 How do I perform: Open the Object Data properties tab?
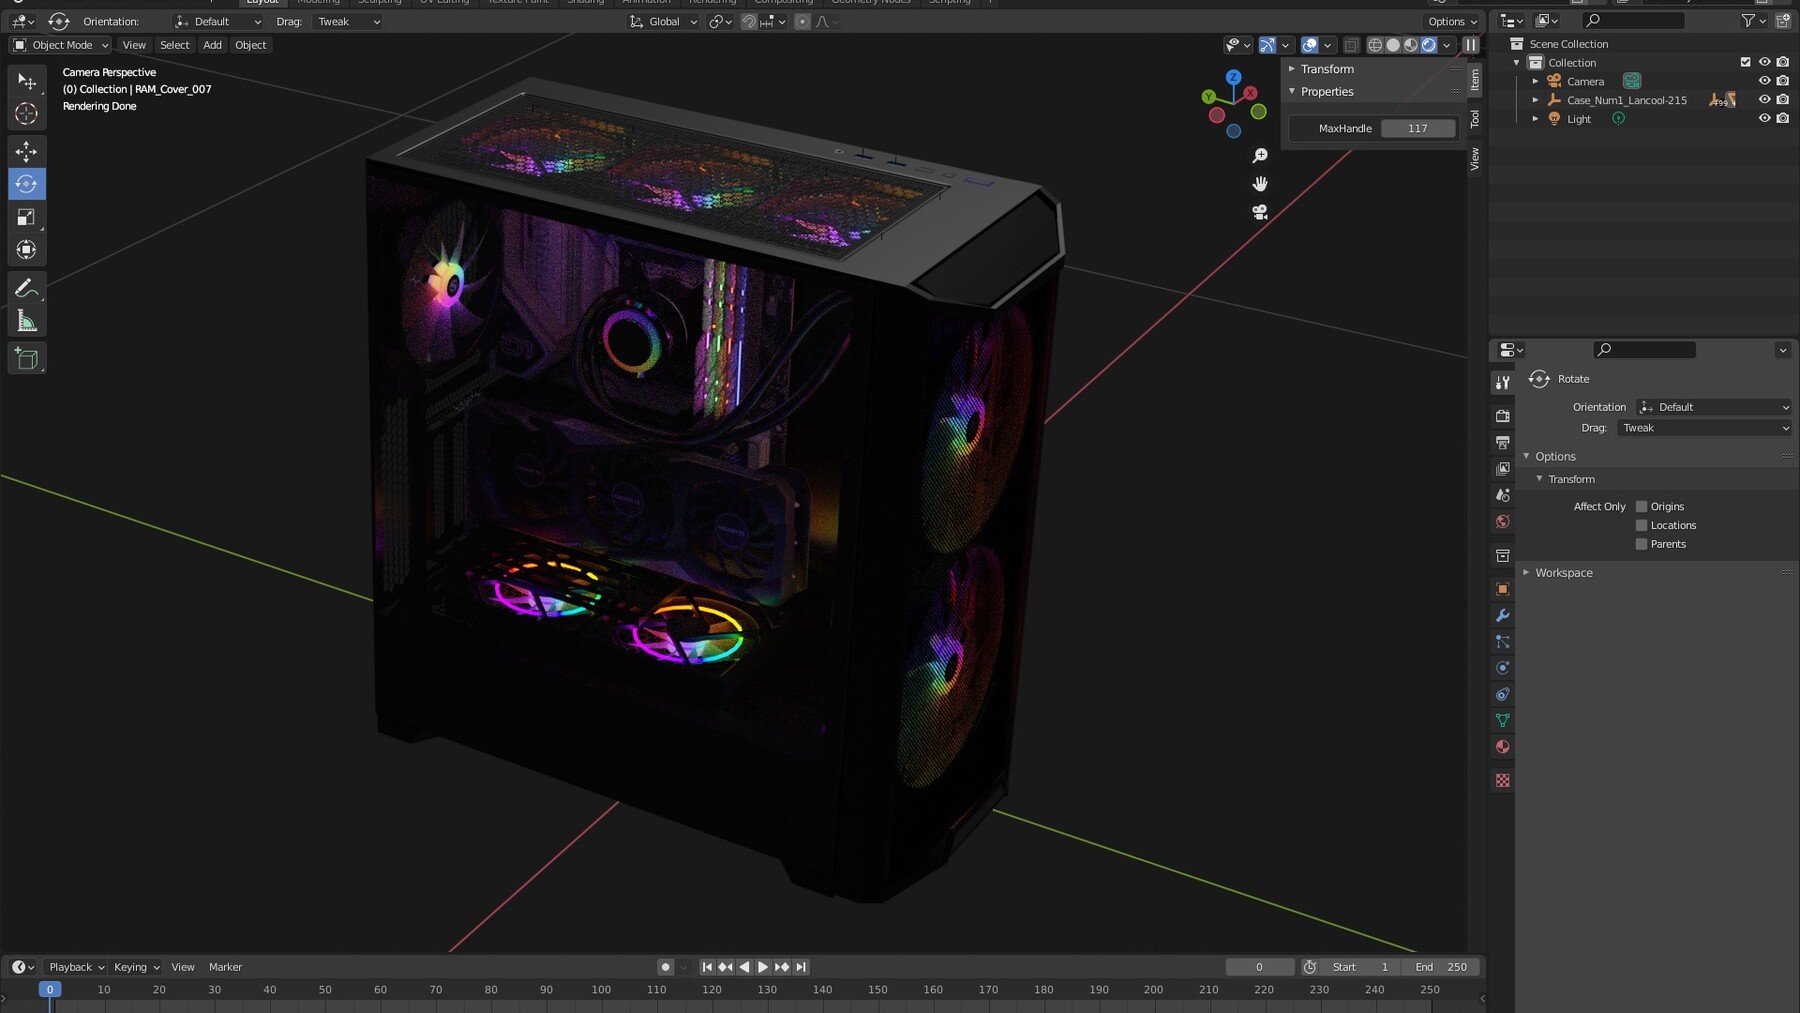pos(1502,721)
